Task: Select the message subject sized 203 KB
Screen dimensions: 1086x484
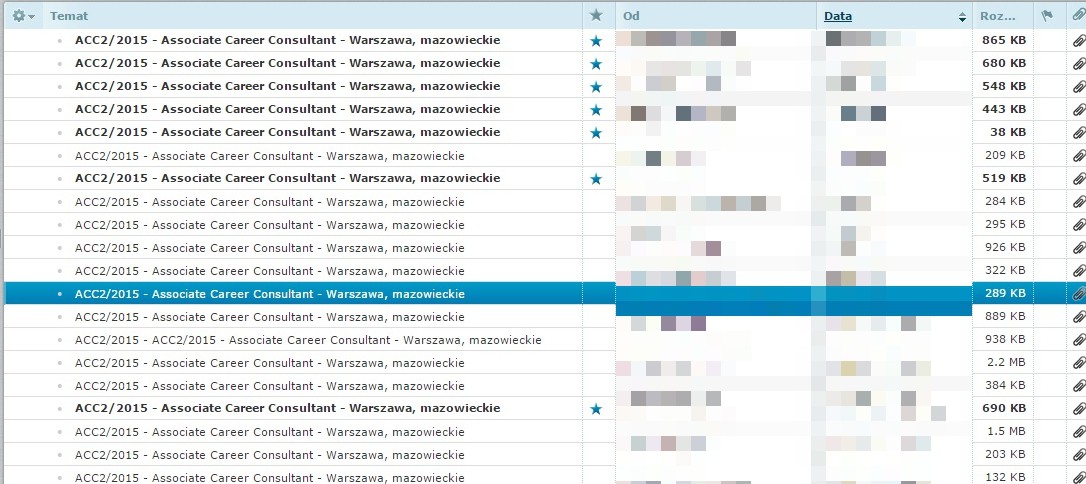Action: (269, 455)
